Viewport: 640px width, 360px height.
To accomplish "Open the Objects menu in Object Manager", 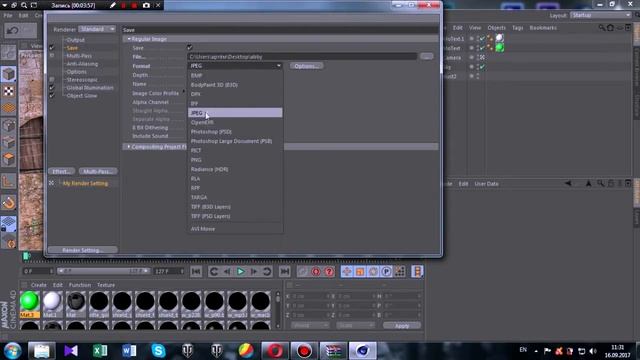I will click(496, 28).
